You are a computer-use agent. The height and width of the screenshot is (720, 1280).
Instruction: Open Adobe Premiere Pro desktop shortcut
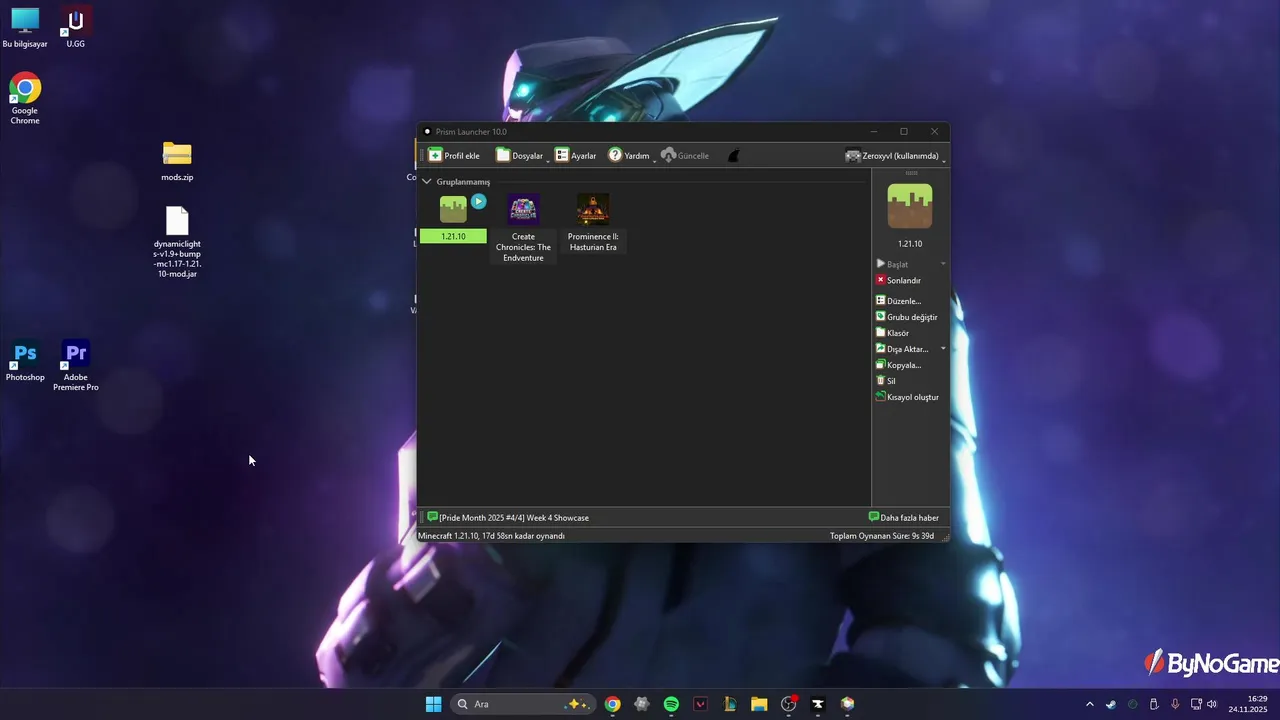pyautogui.click(x=76, y=366)
